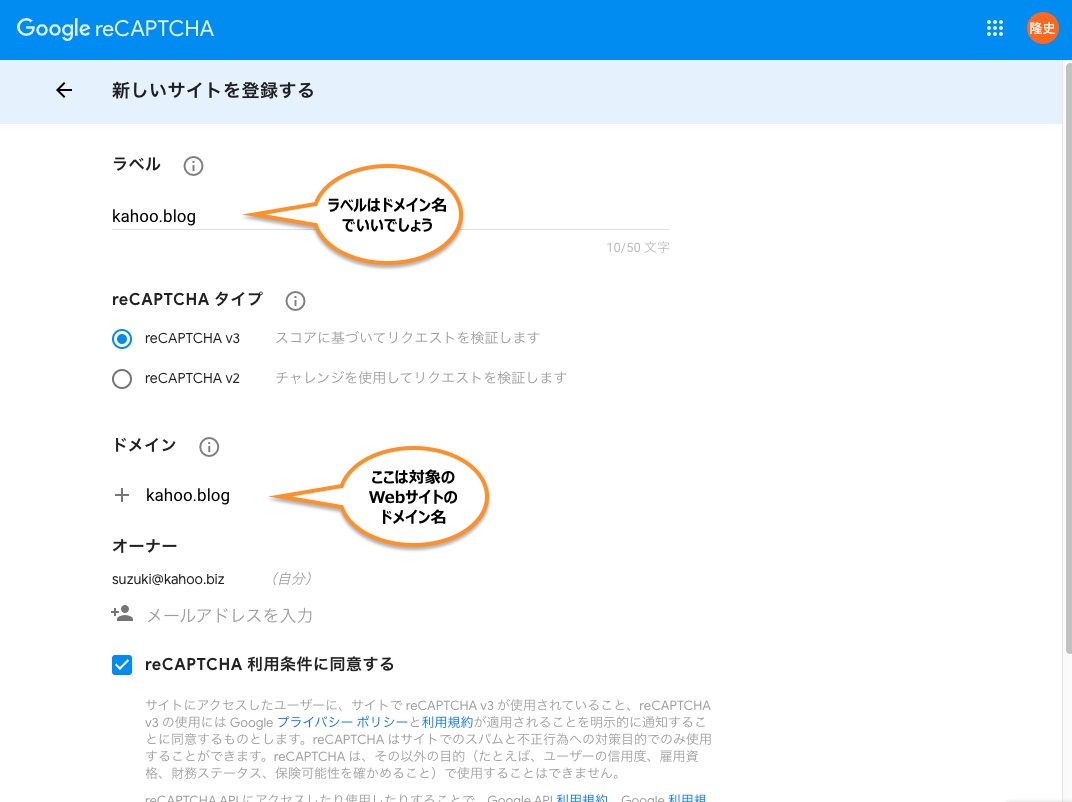Open 利用規約 link beside プライバシー ポリシー

447,722
